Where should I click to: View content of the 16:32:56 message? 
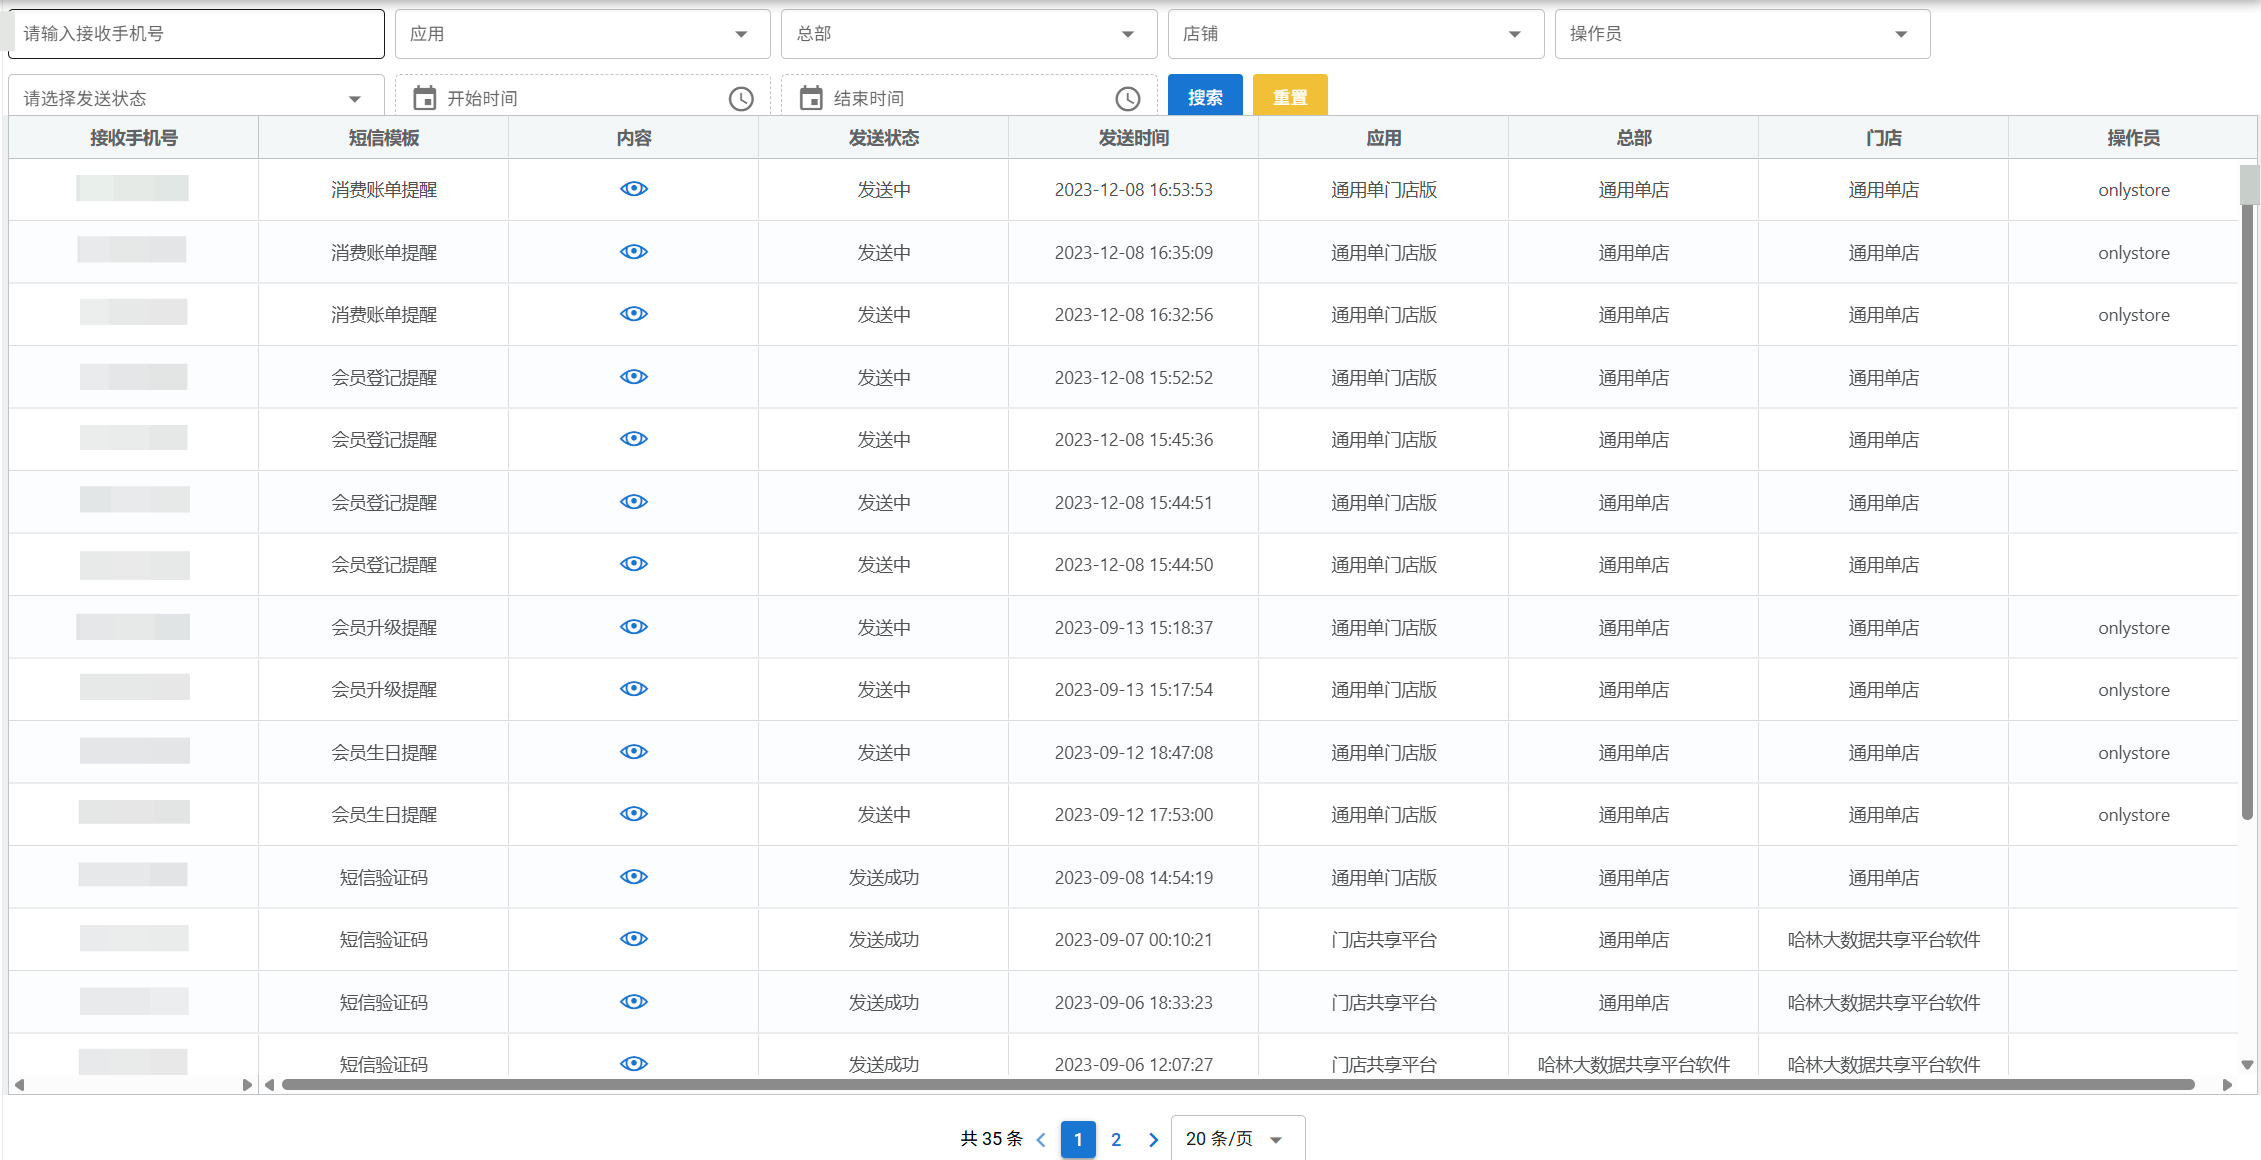point(634,314)
